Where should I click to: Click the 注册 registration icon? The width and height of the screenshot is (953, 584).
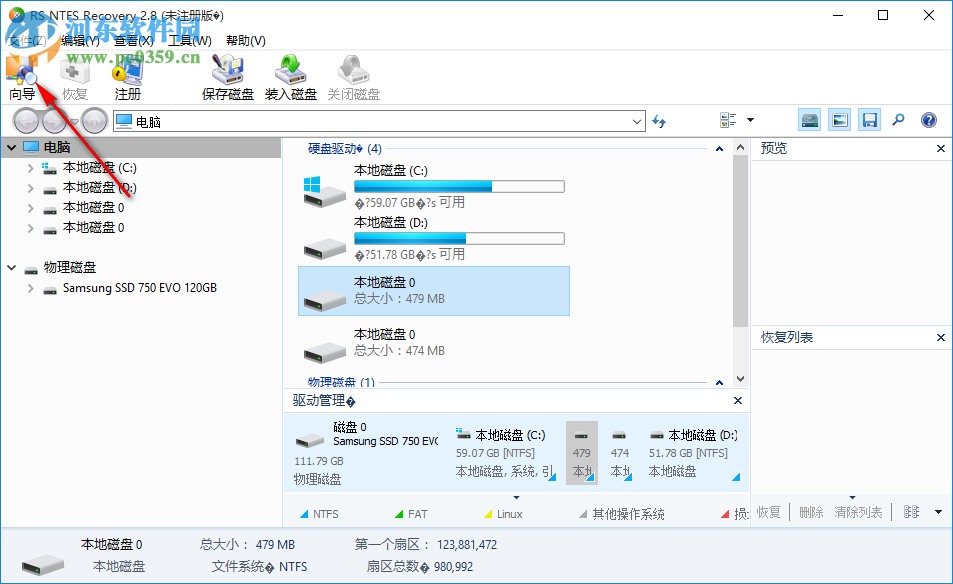pyautogui.click(x=127, y=75)
